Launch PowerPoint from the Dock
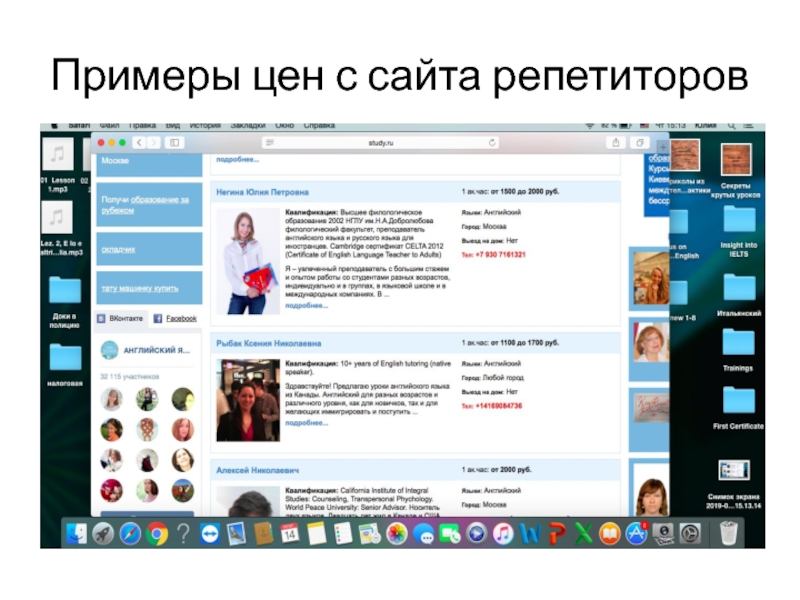This screenshot has height=600, width=800. [x=557, y=534]
